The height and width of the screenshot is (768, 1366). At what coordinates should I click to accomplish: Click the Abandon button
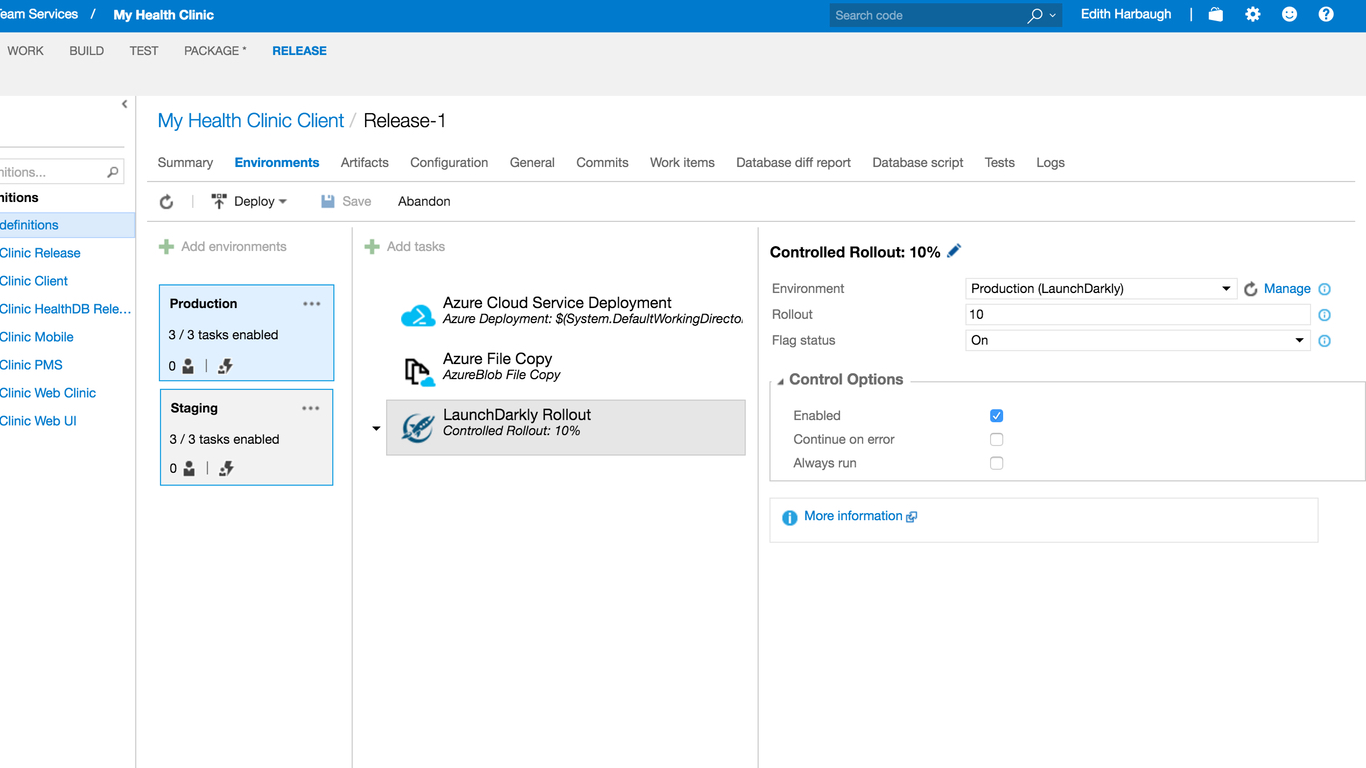[x=424, y=202]
